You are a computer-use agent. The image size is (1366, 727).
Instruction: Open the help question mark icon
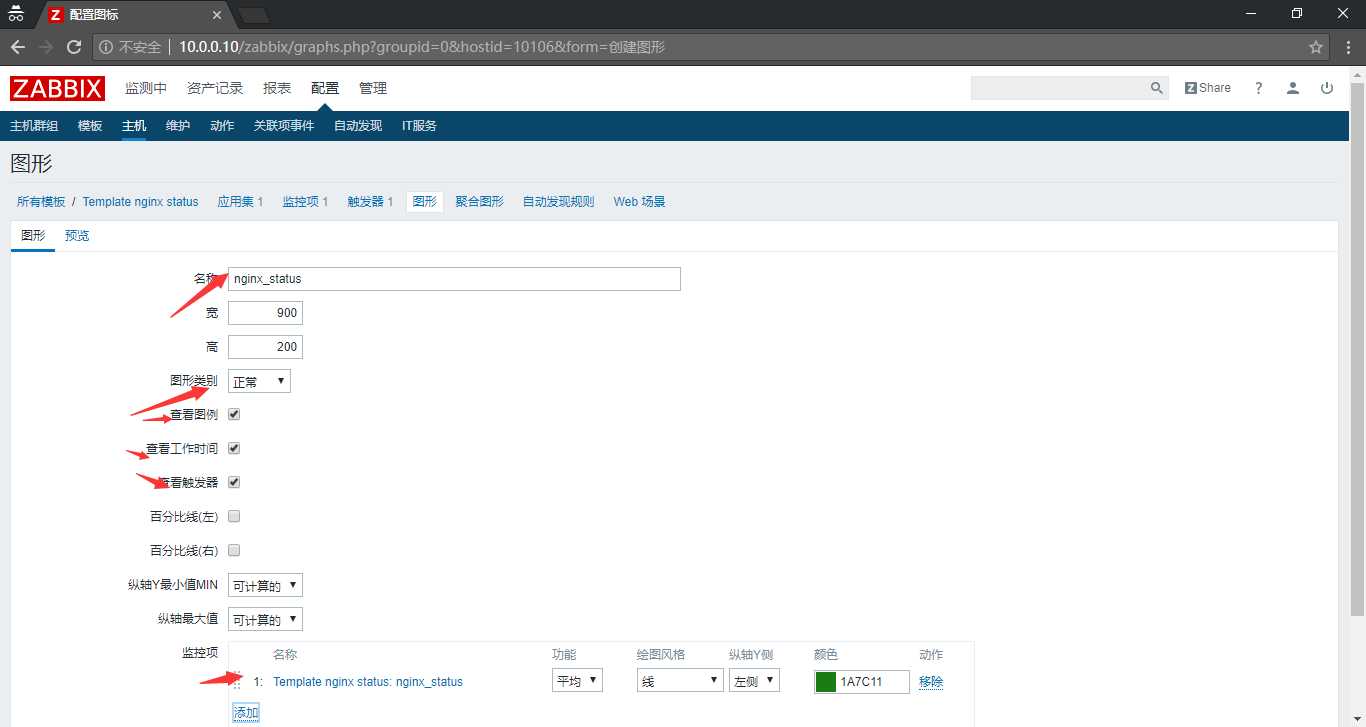[x=1259, y=88]
